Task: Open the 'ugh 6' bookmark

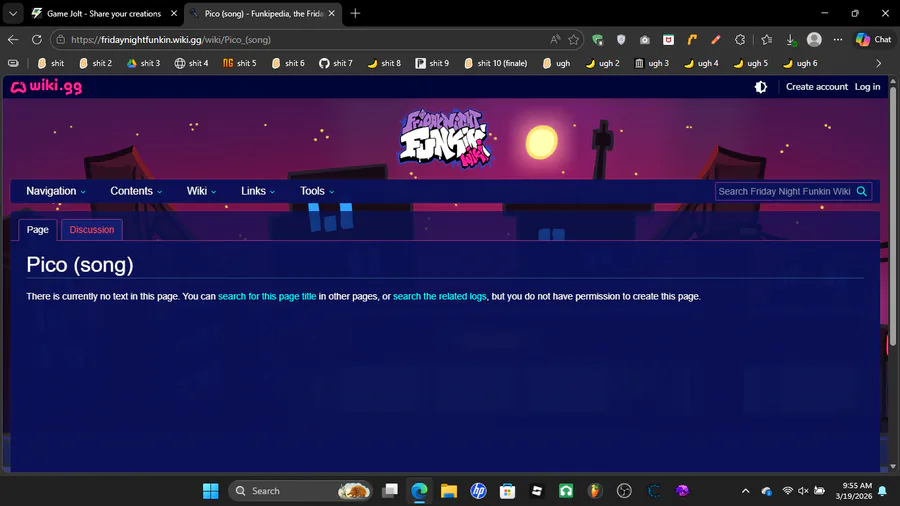Action: coord(800,63)
